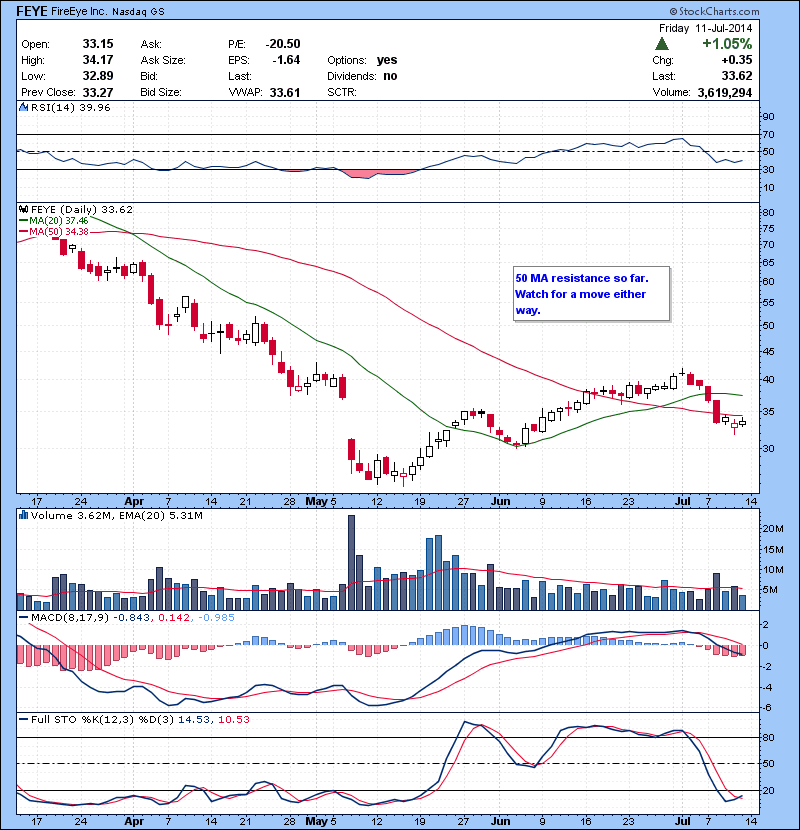
Task: Click the P/E value -20.50
Action: coord(283,44)
